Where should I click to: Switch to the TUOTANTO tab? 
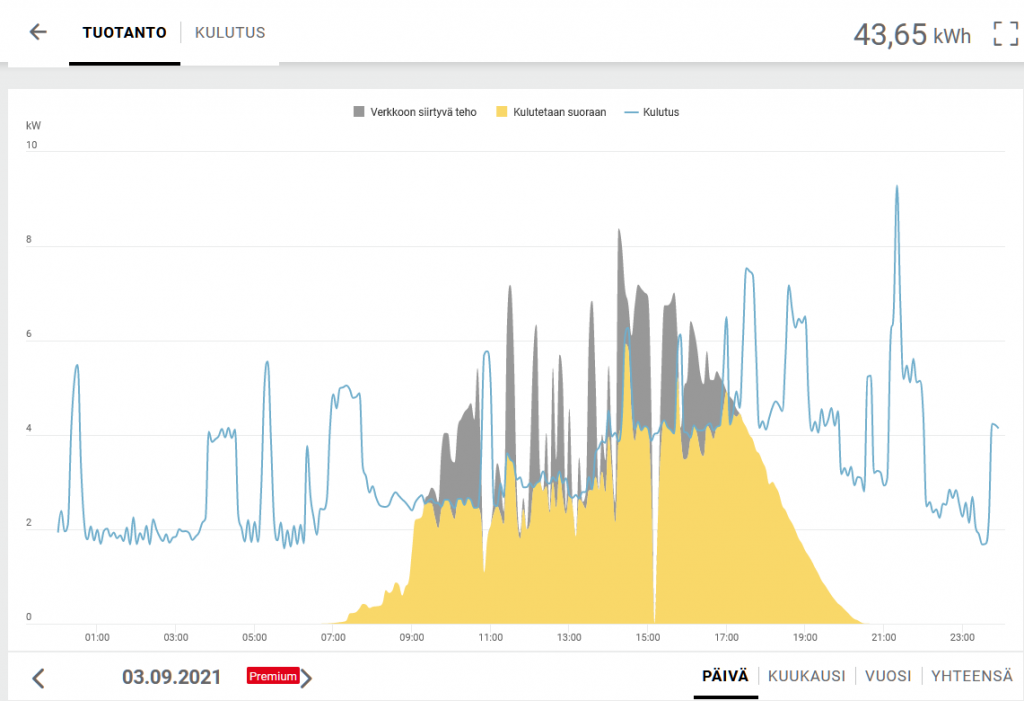click(x=124, y=33)
